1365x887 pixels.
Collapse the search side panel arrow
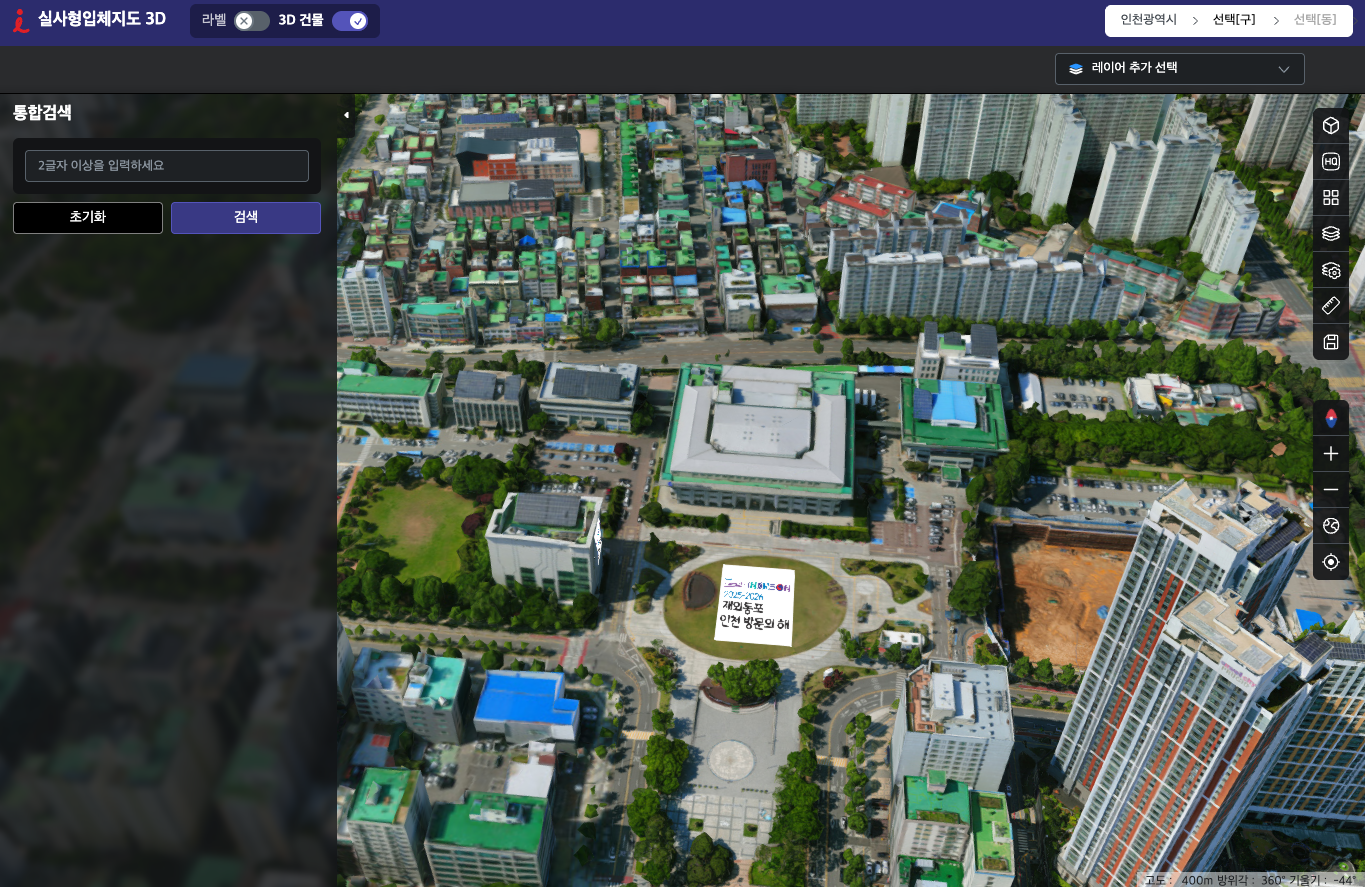click(346, 115)
